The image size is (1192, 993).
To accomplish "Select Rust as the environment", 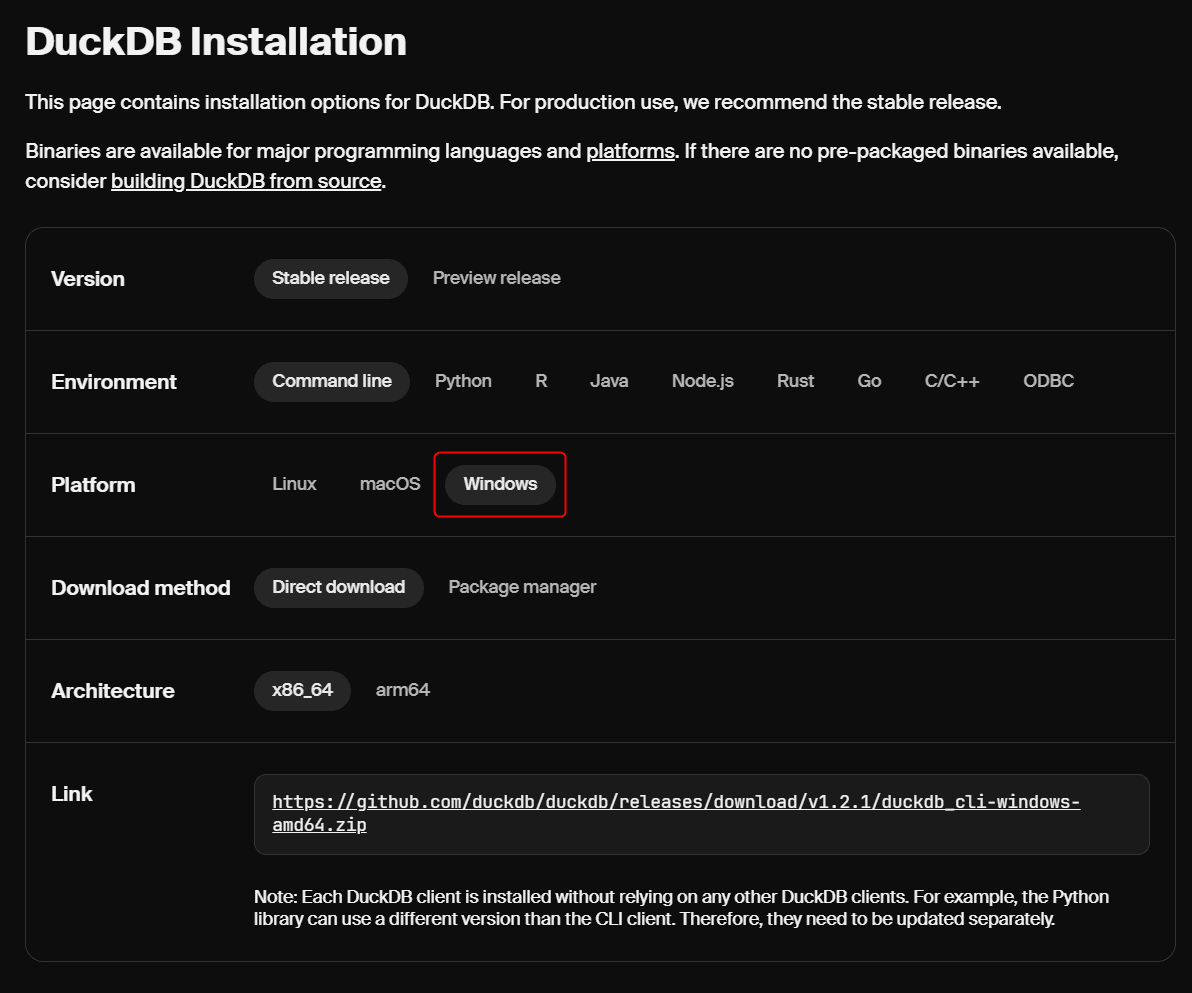I will [795, 381].
